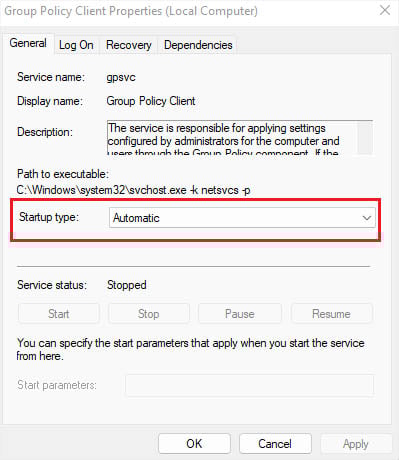Confirm changes with the OK button

[194, 444]
